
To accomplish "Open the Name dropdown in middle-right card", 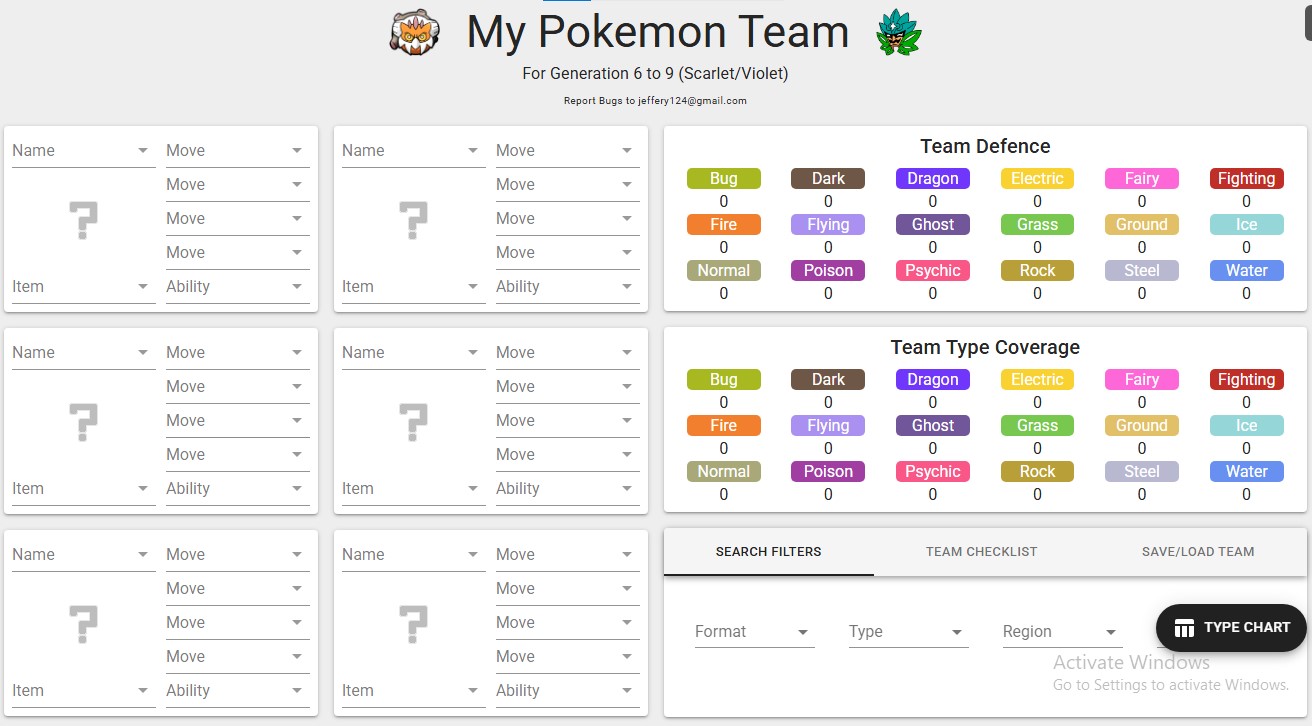I will pyautogui.click(x=413, y=353).
